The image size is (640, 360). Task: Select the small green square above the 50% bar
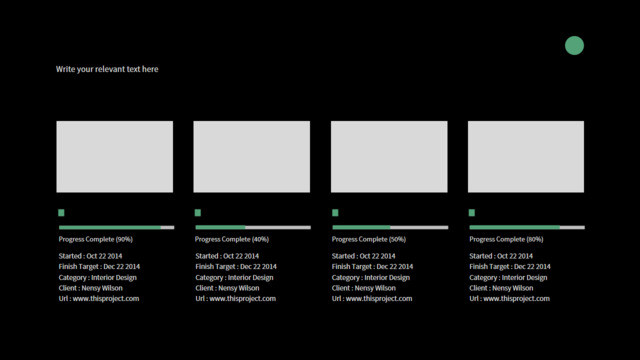coord(335,213)
